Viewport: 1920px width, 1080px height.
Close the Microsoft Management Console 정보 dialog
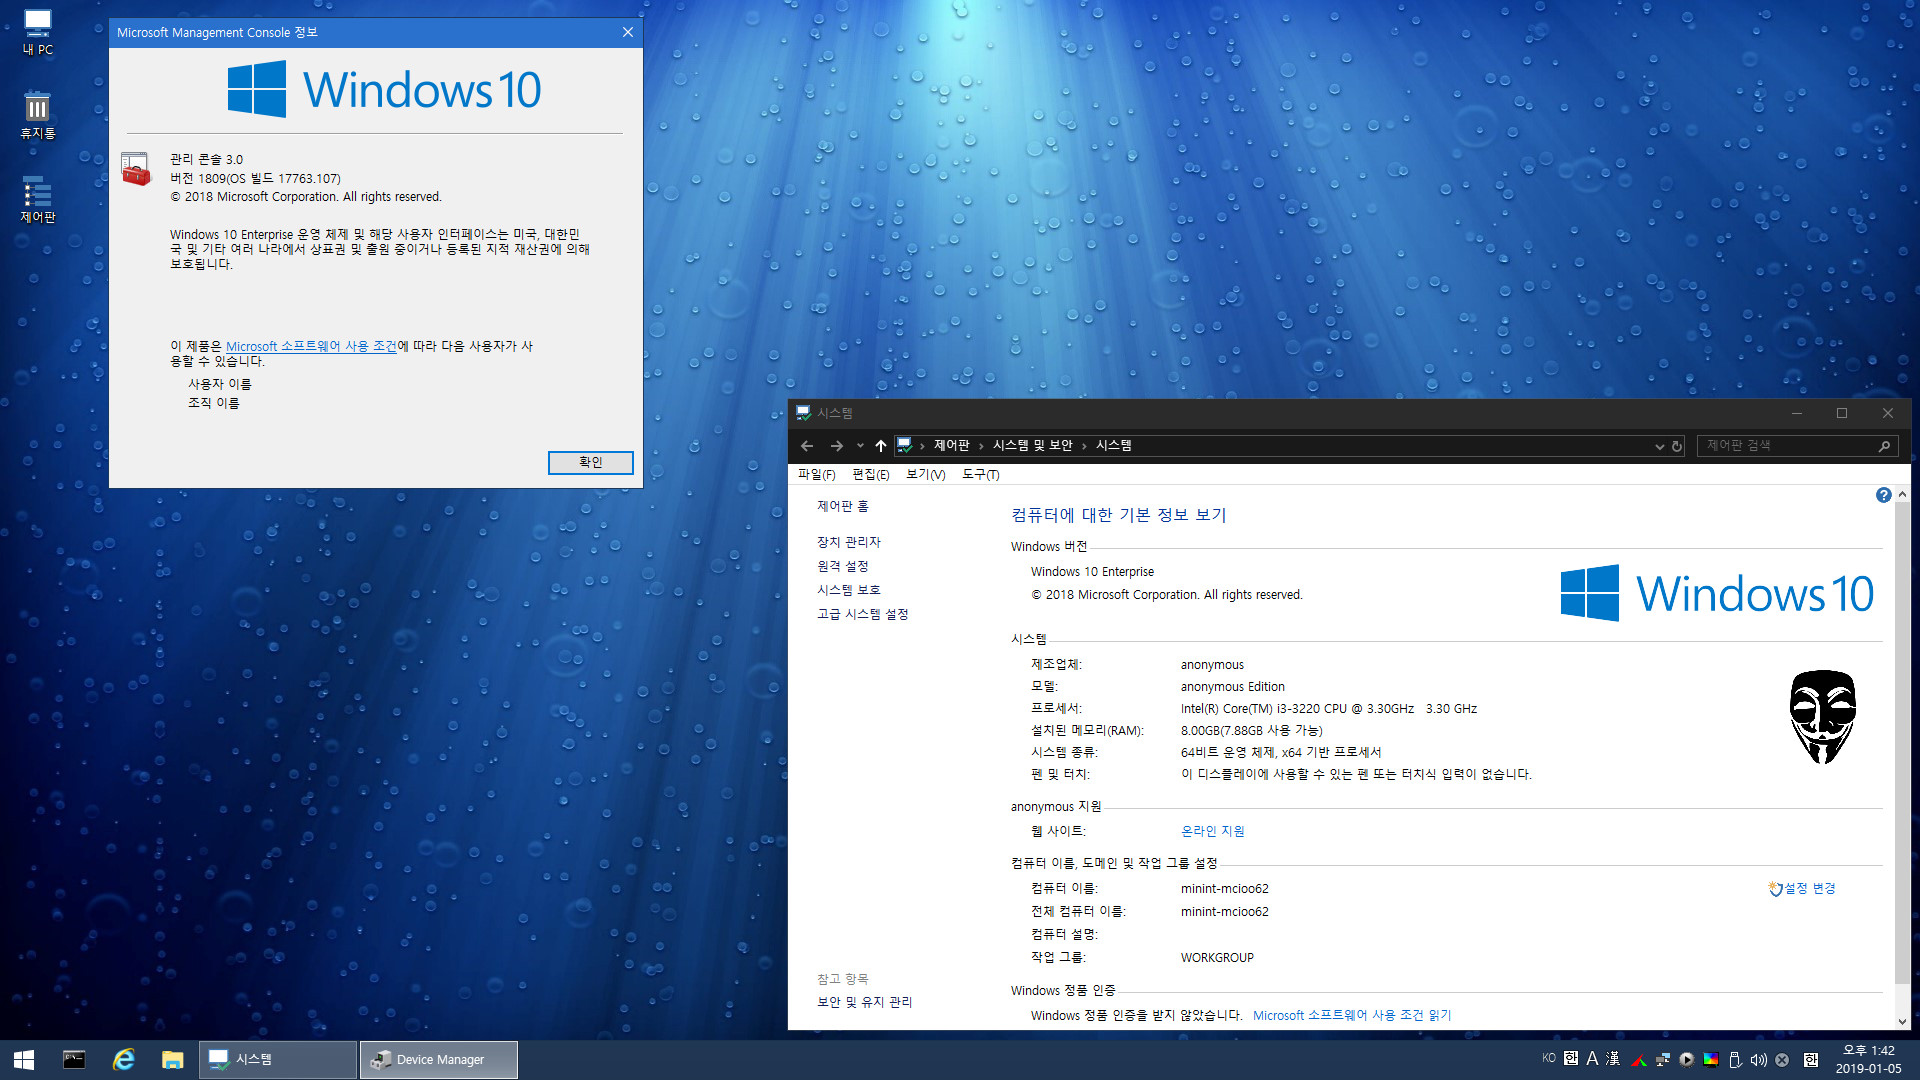628,32
